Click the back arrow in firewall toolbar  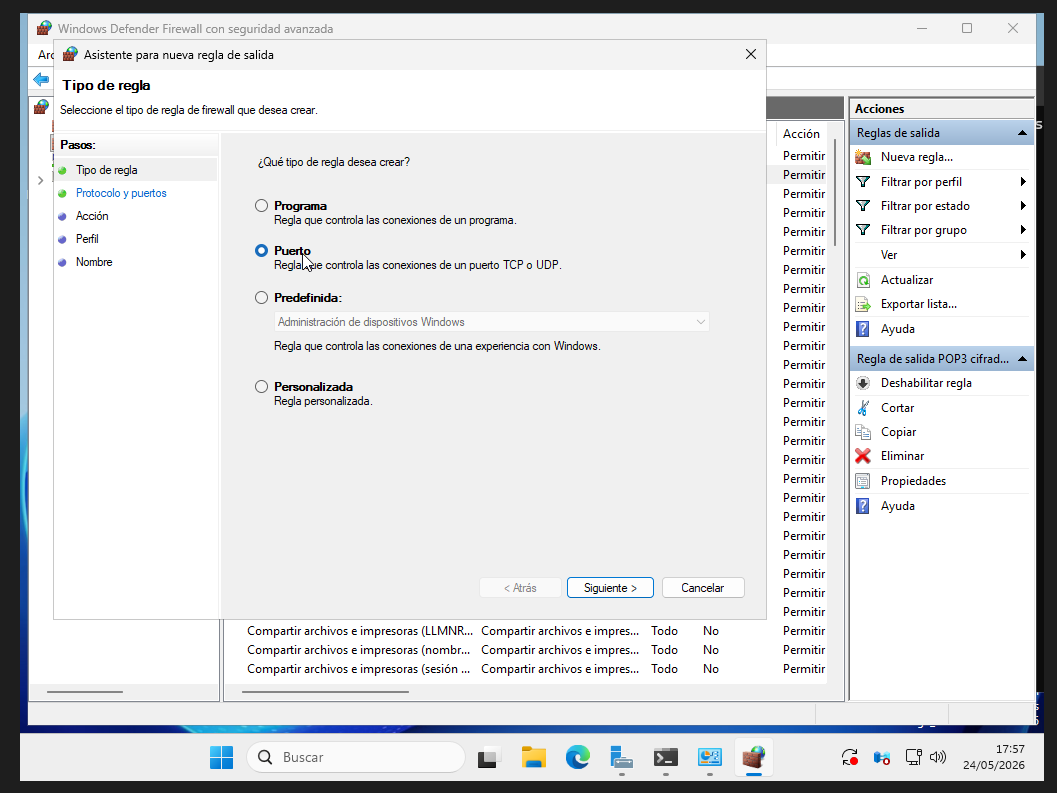(41, 79)
